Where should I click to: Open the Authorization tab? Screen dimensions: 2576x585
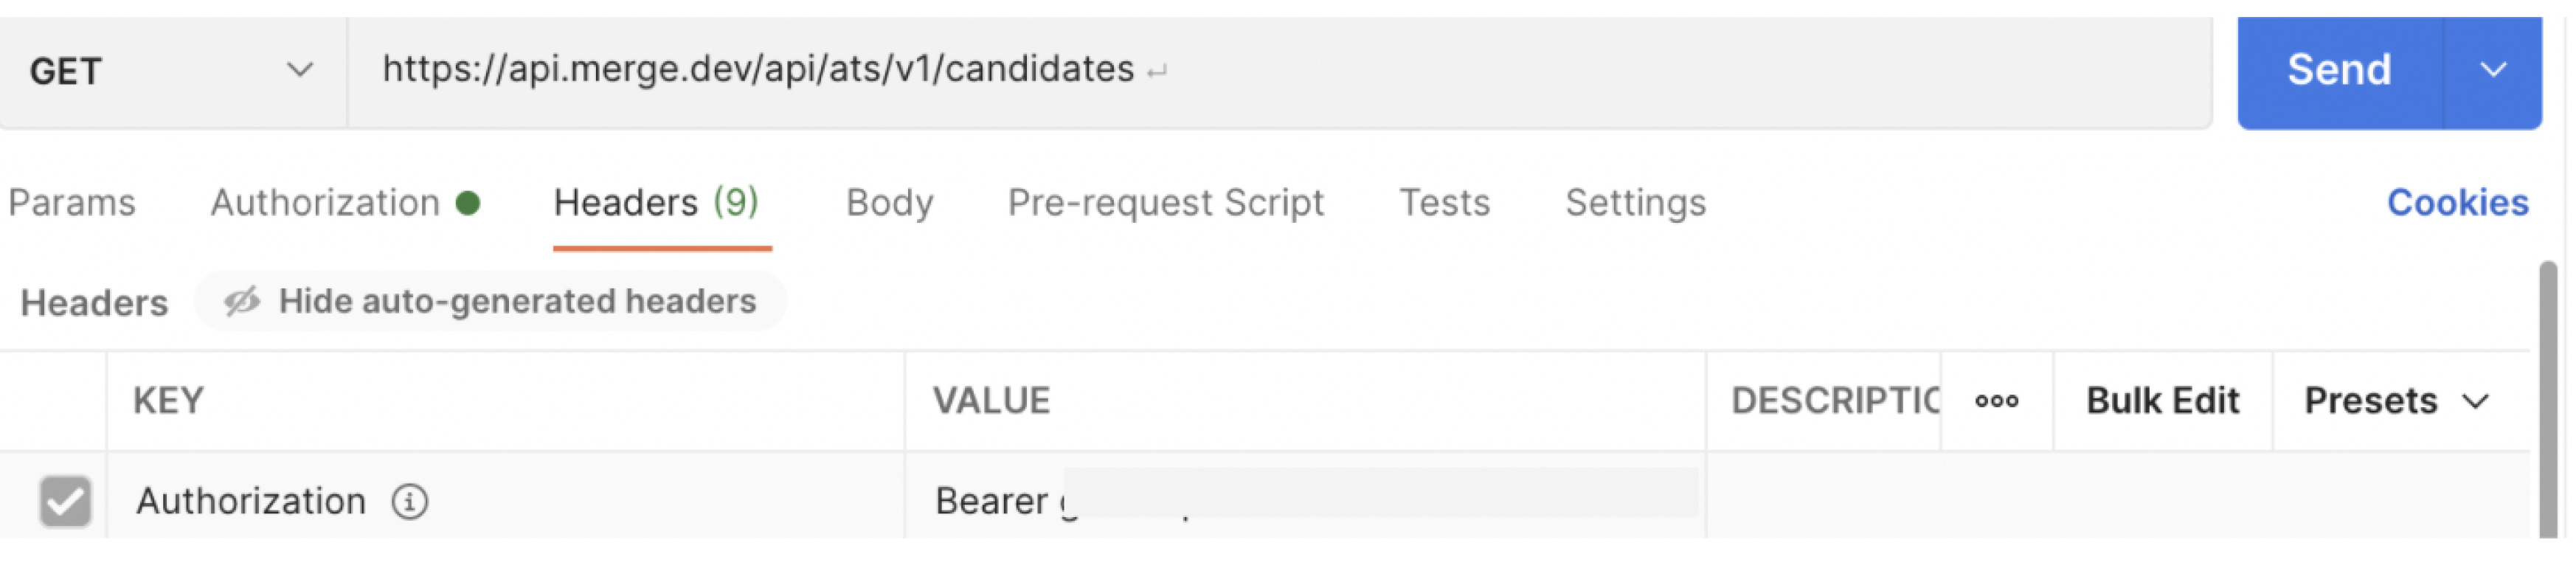[x=325, y=203]
